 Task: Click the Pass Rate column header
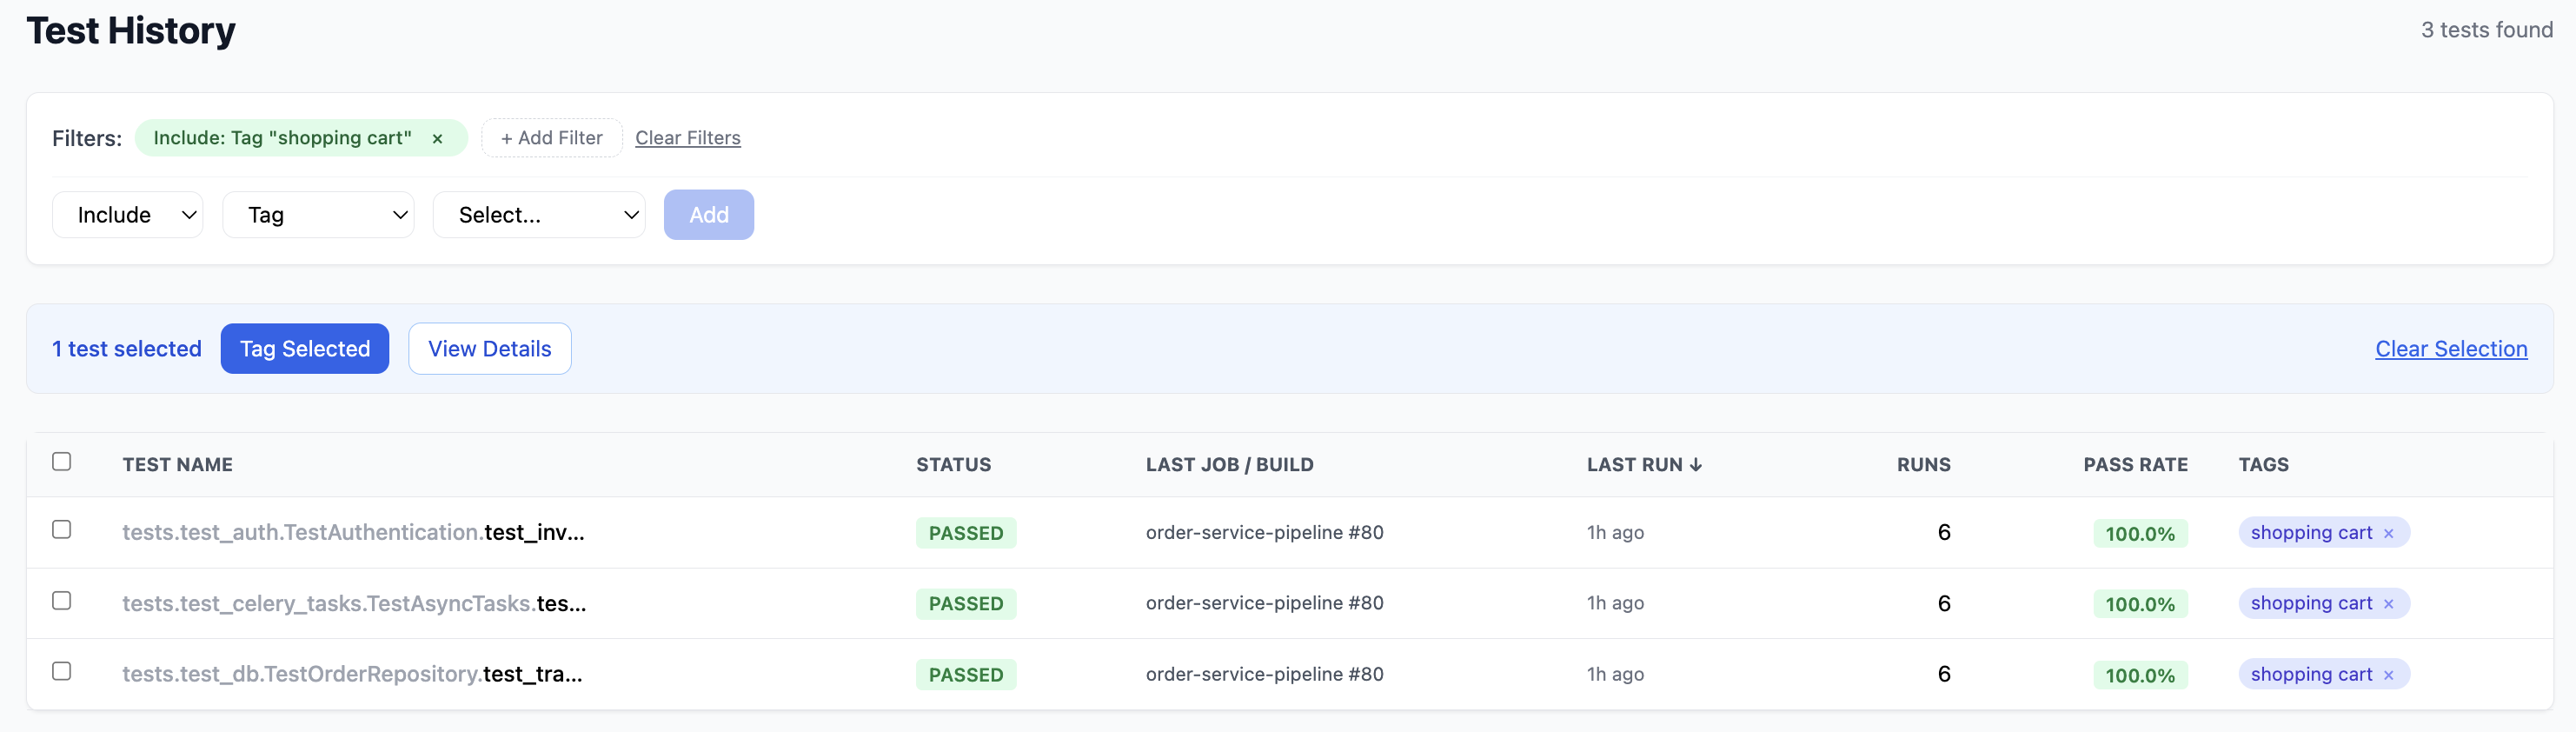[2134, 465]
